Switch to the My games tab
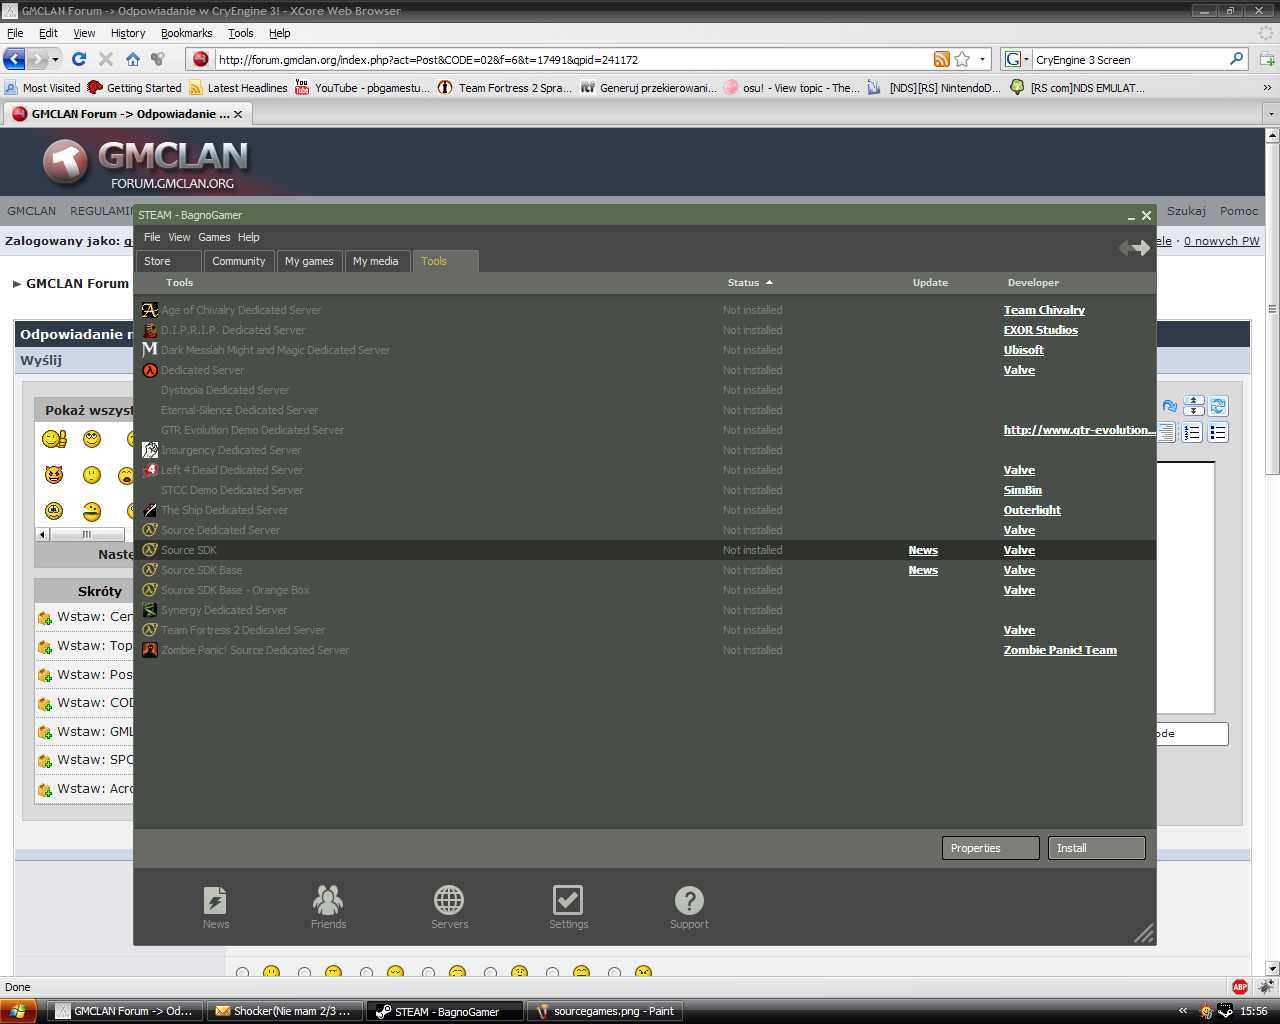The image size is (1280, 1024). point(309,261)
